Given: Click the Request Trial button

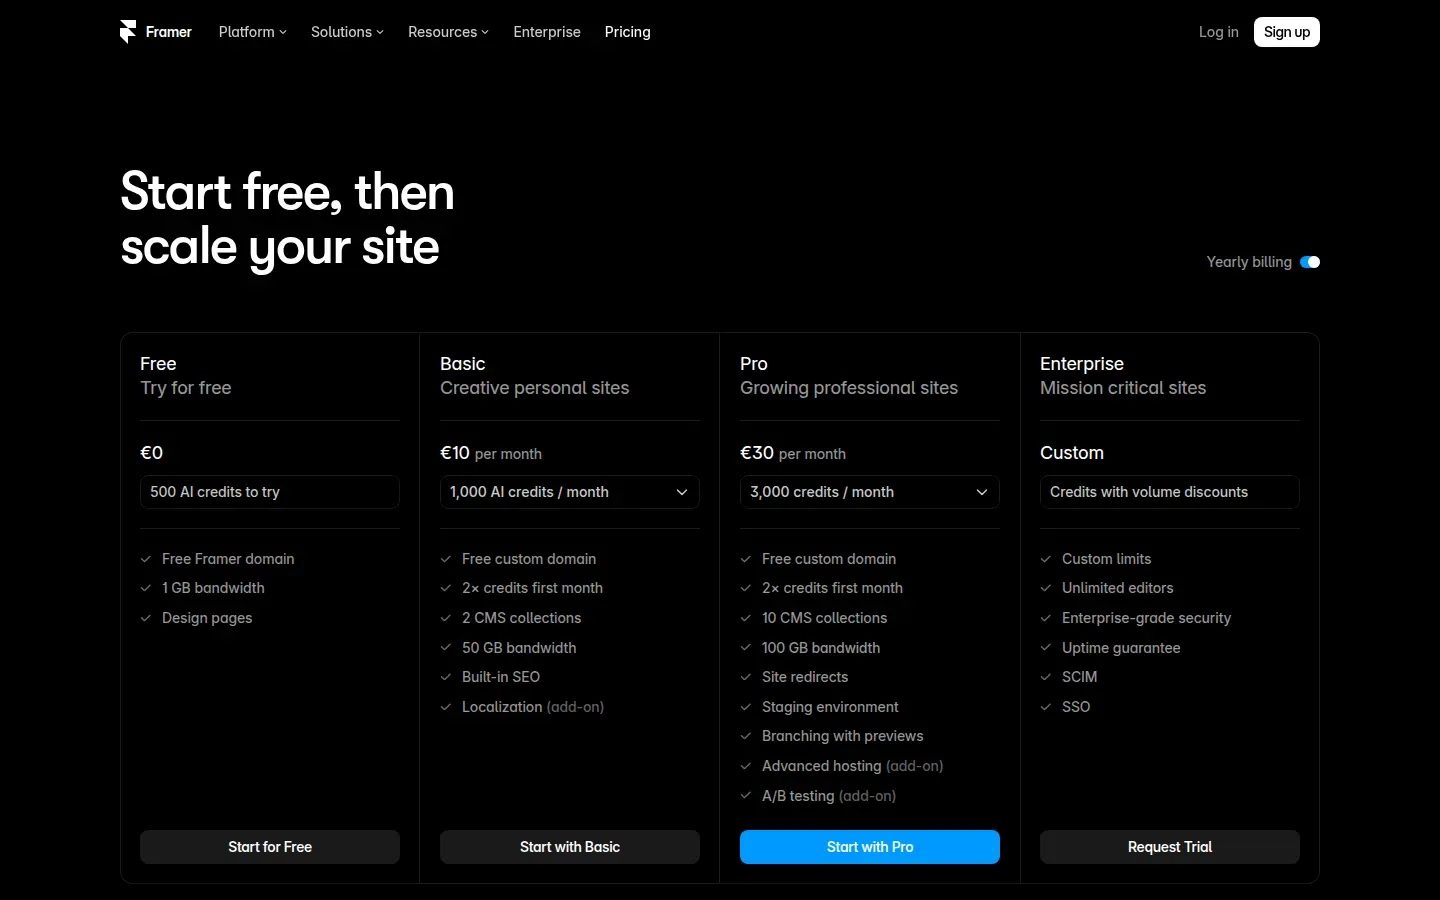Looking at the screenshot, I should 1170,847.
